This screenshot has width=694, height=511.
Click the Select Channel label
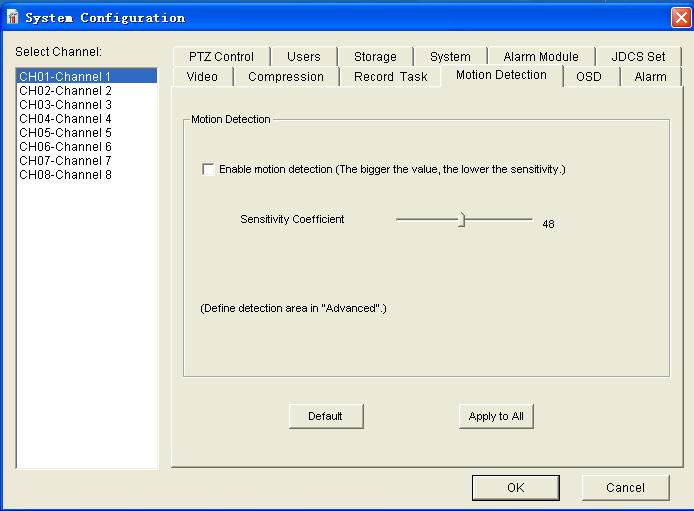tap(58, 52)
